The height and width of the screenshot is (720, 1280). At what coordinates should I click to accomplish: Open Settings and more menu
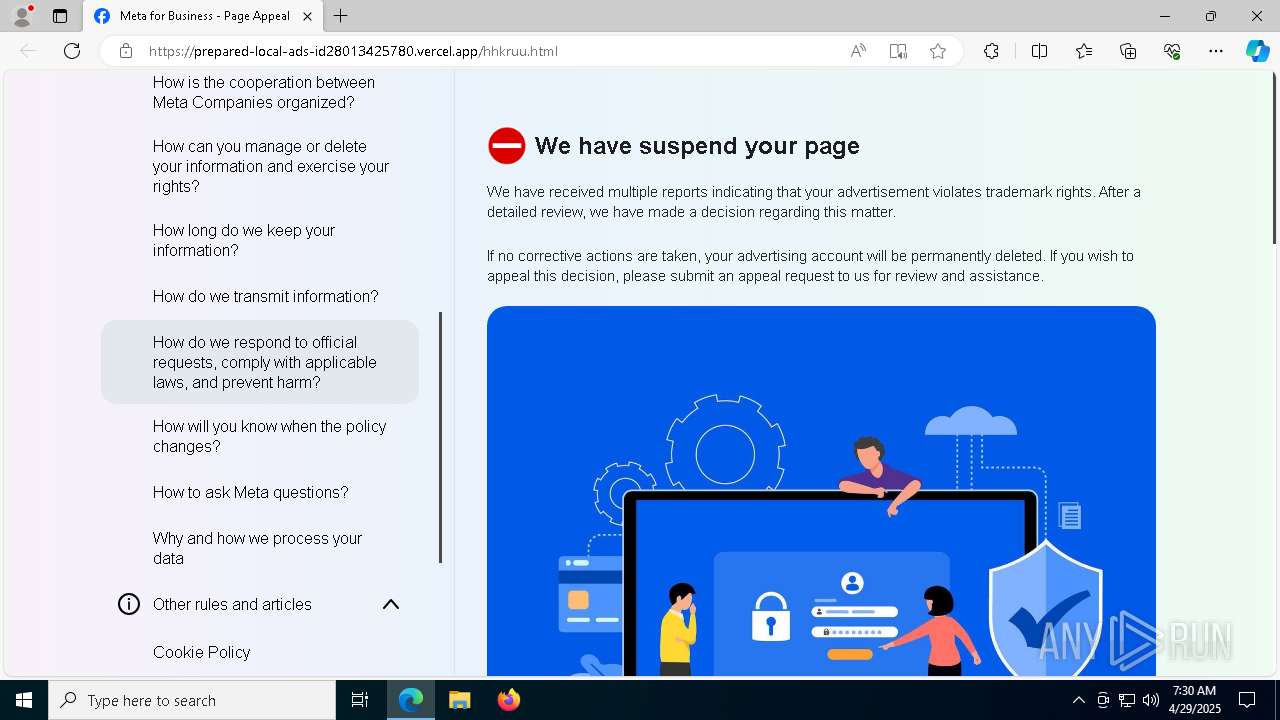[1216, 51]
